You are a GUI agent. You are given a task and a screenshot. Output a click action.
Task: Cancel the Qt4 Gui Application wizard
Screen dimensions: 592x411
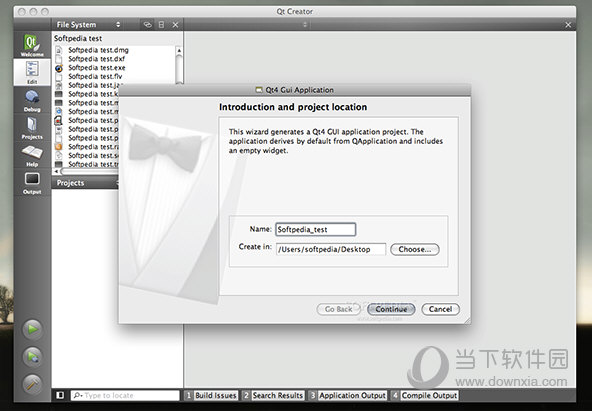point(440,309)
